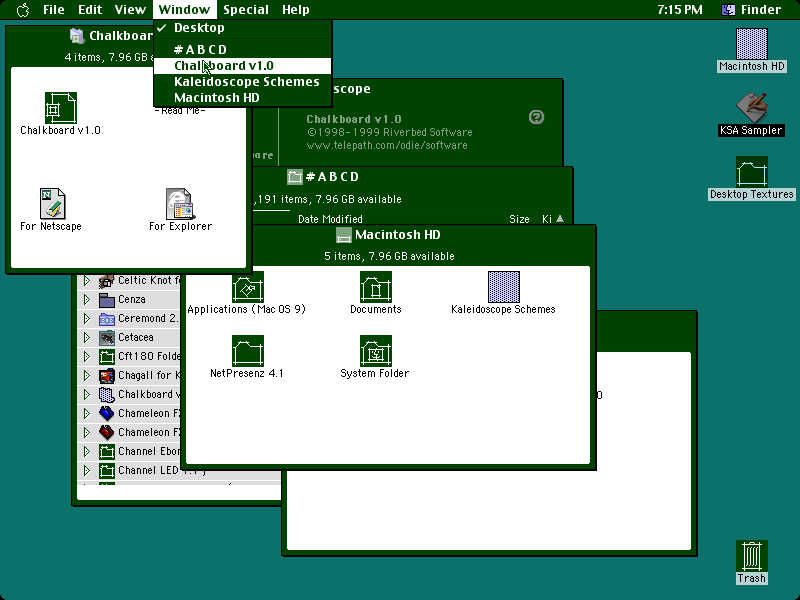Click folder icon beside # A B C D title

tap(295, 177)
